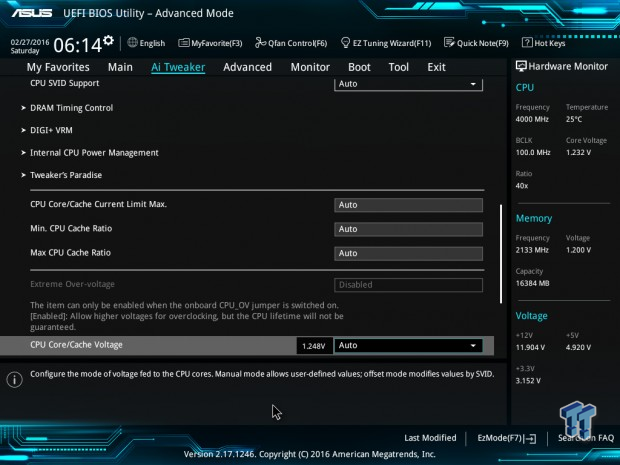
Task: Click the 02/27/2016 date text
Action: 30,42
